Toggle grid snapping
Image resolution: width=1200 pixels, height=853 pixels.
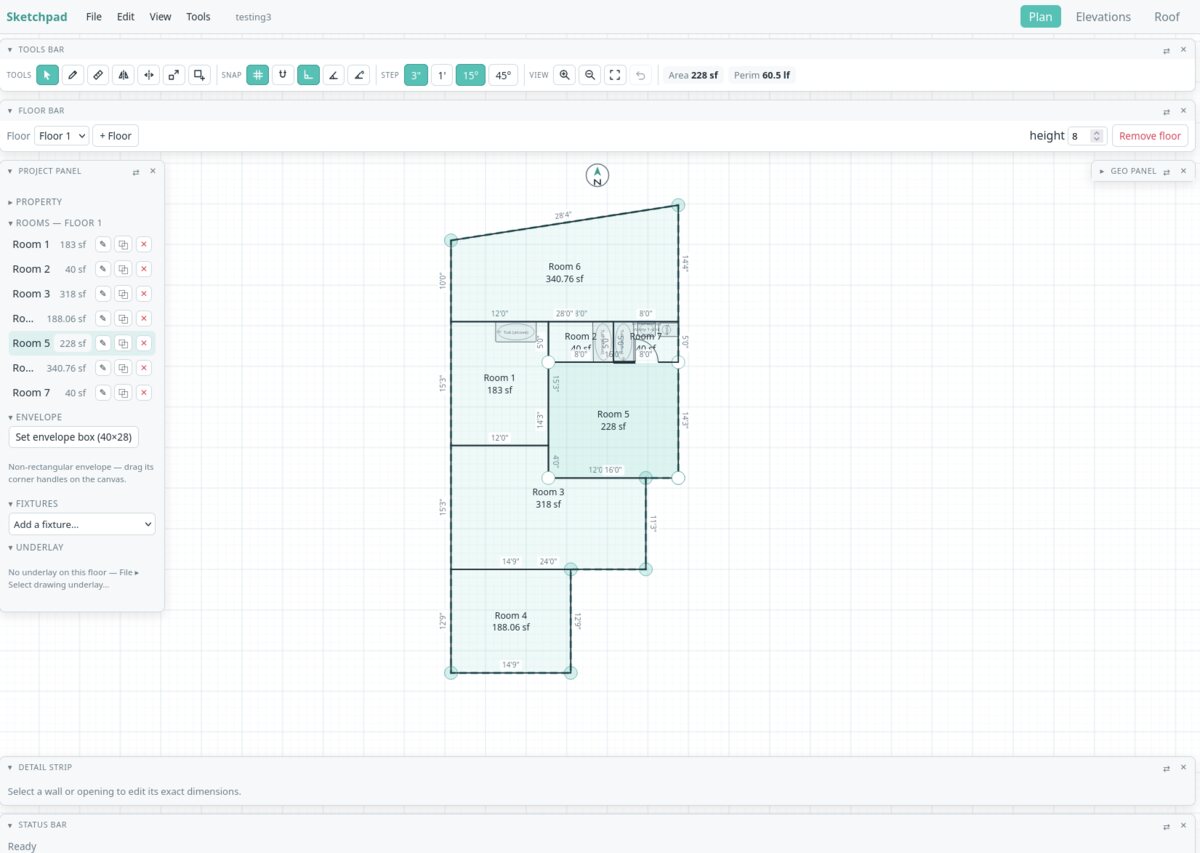point(258,75)
